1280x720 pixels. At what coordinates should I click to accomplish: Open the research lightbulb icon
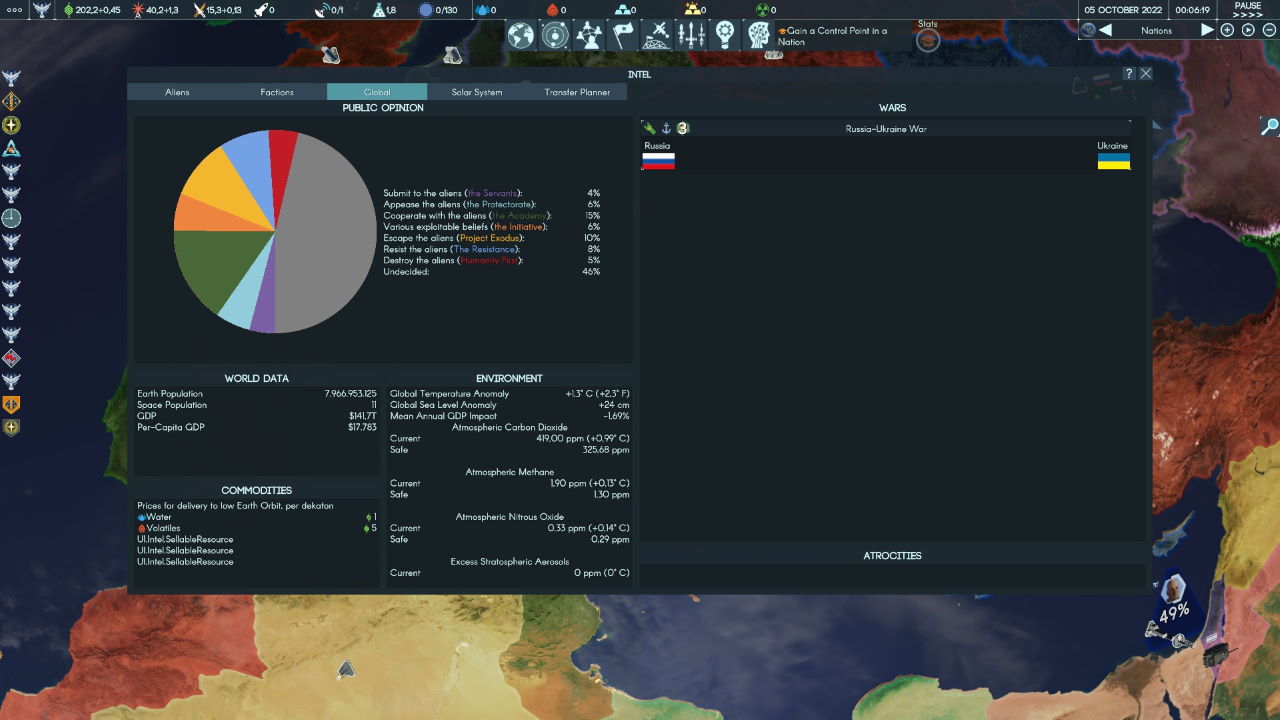tap(725, 35)
